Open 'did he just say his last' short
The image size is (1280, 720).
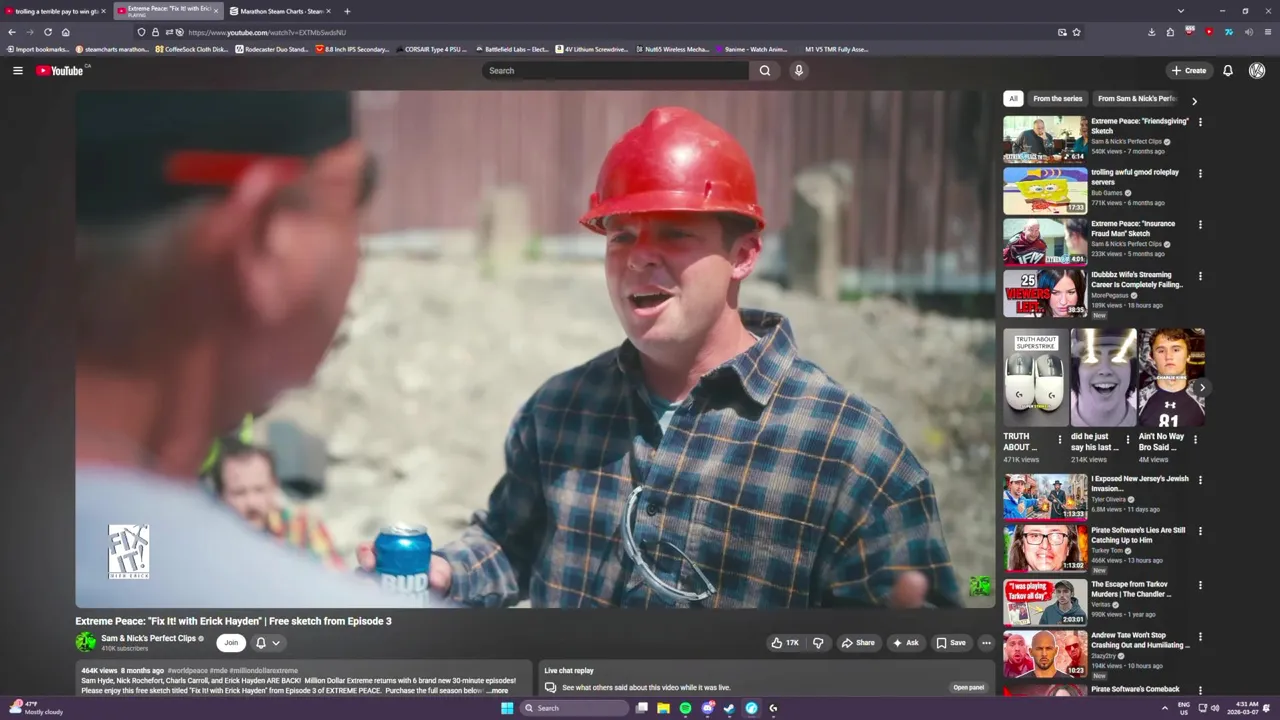point(1103,378)
